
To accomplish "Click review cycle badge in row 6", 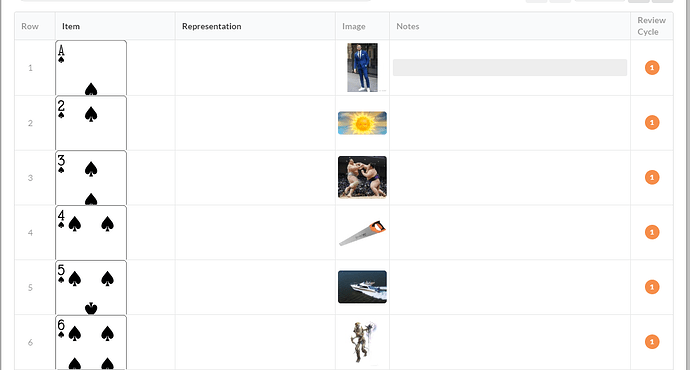I will 652,342.
